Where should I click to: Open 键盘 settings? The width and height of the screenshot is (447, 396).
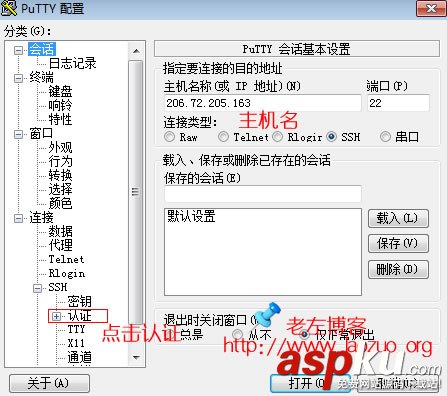click(60, 91)
